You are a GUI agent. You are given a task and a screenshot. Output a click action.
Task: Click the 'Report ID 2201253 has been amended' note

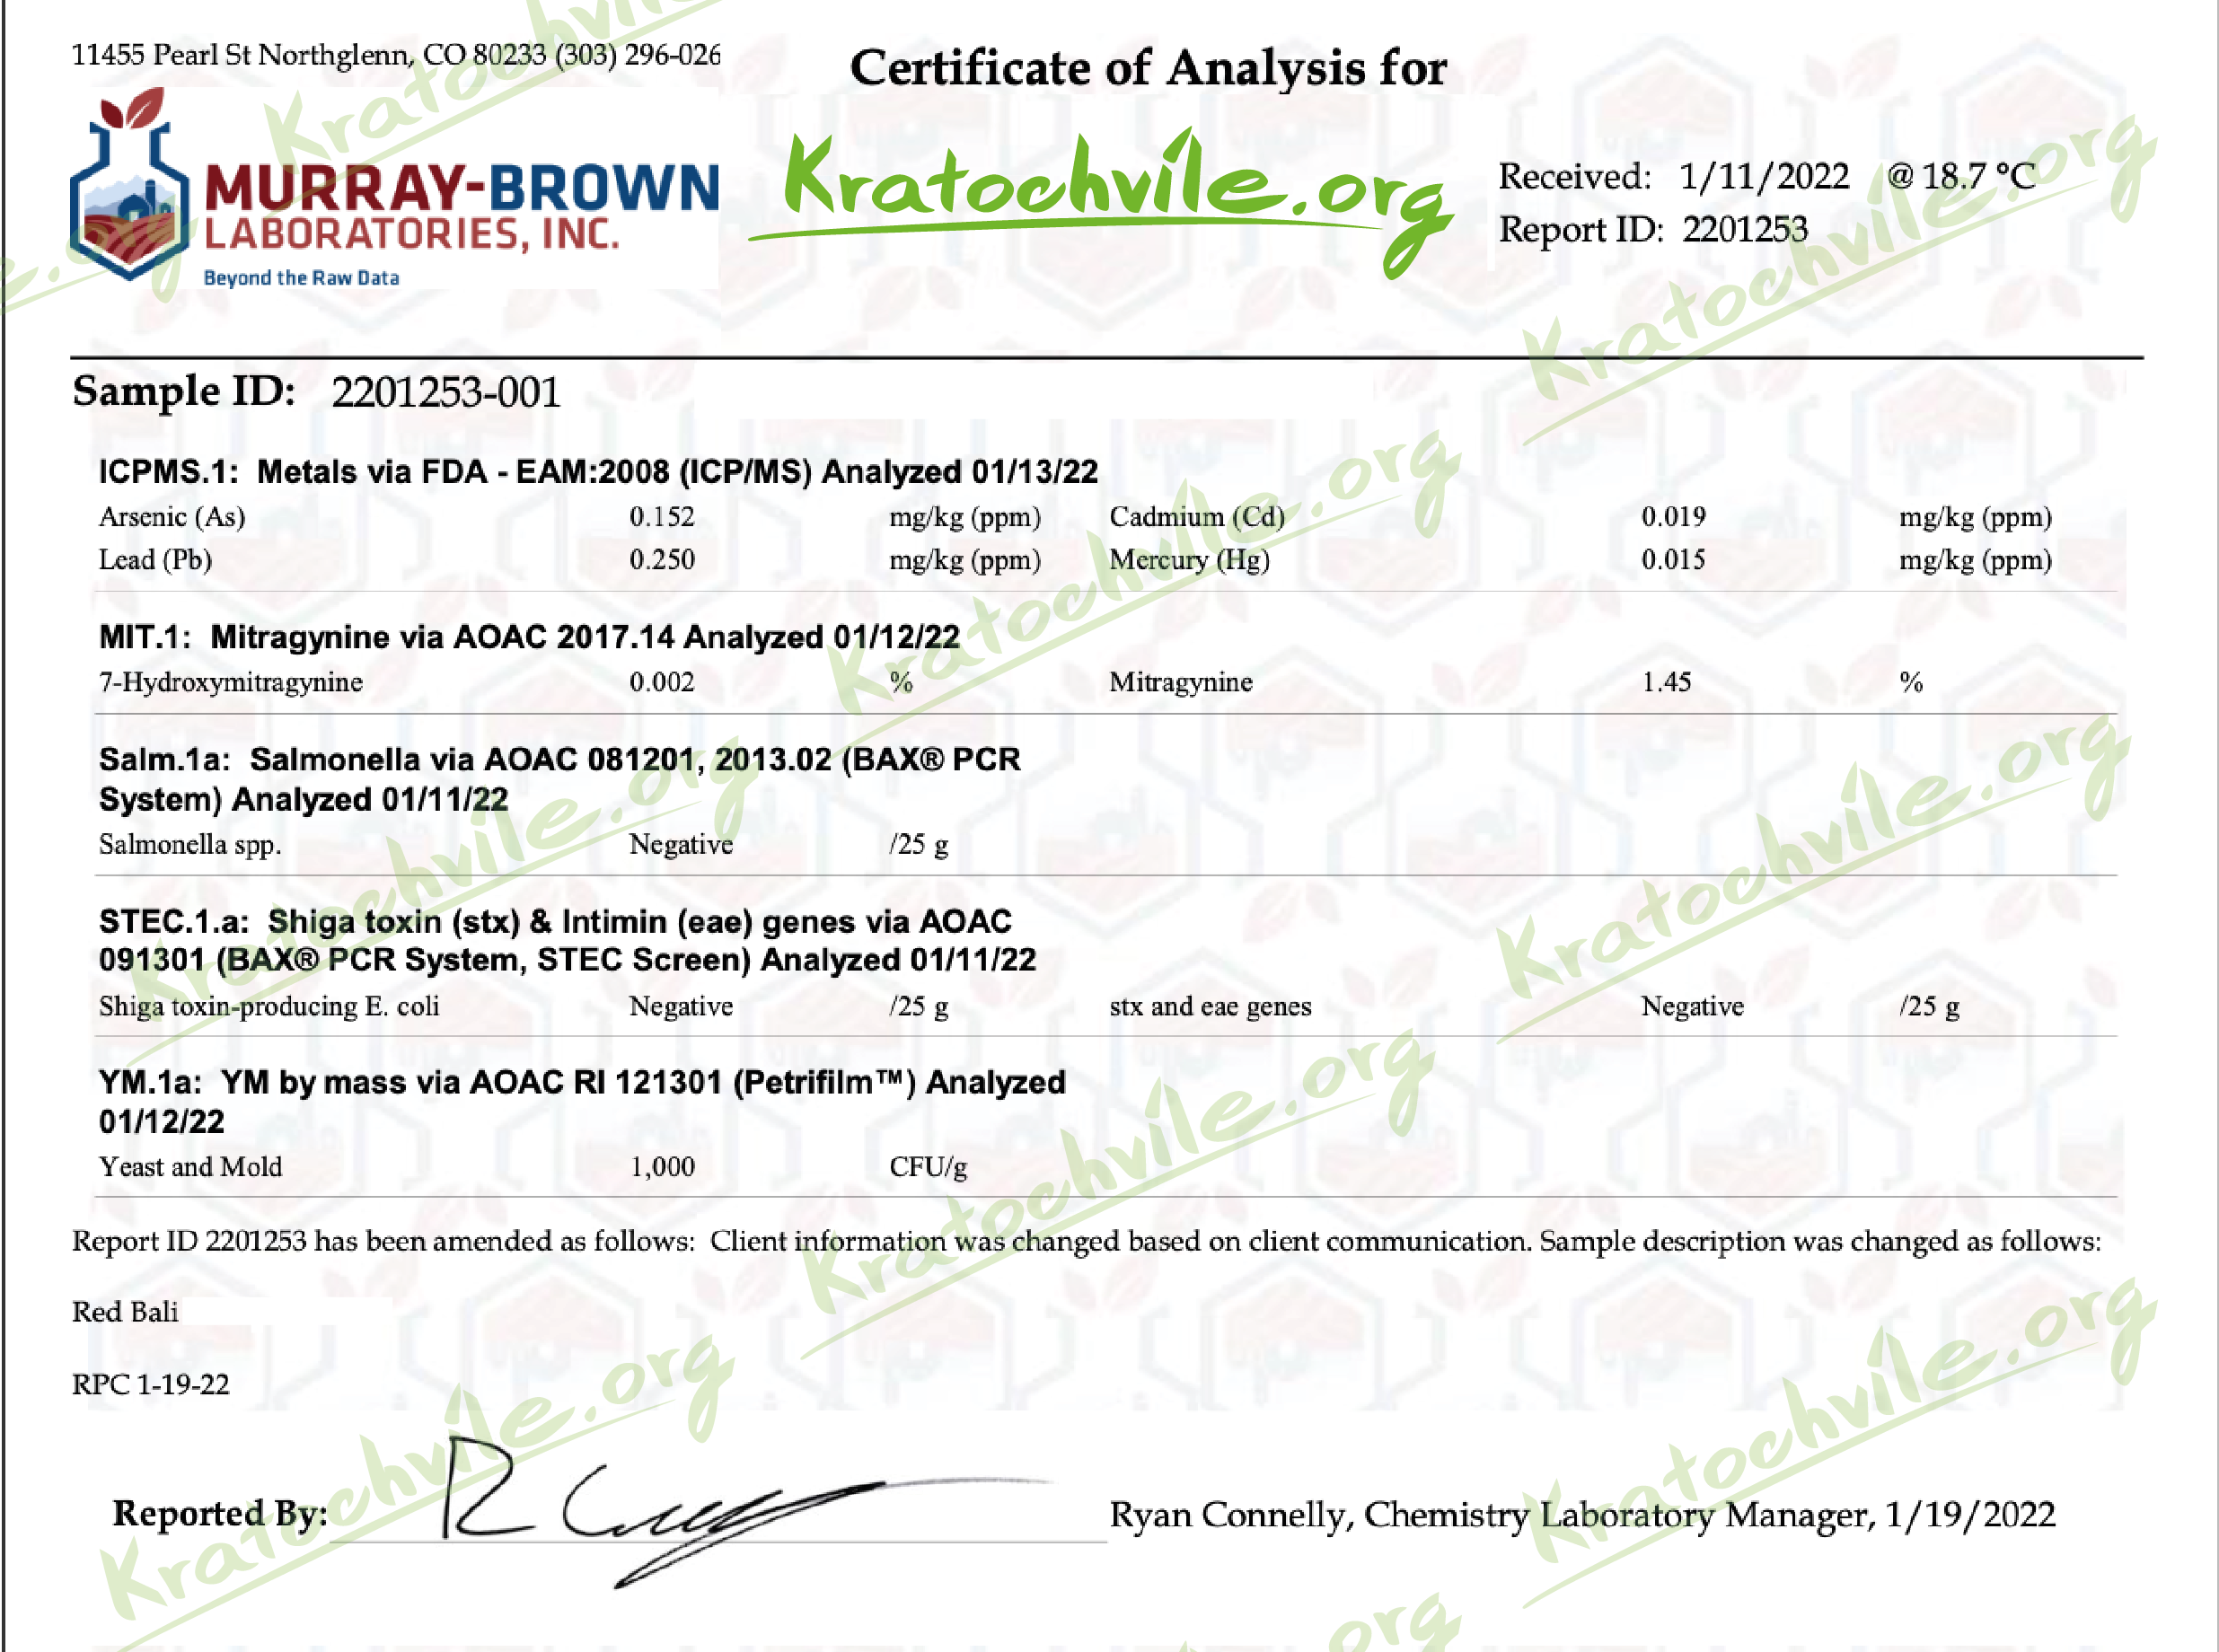(1086, 1242)
